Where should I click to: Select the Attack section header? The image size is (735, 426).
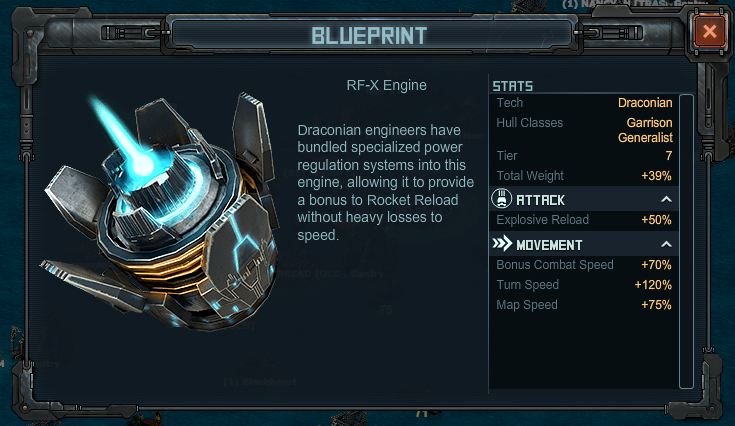584,199
